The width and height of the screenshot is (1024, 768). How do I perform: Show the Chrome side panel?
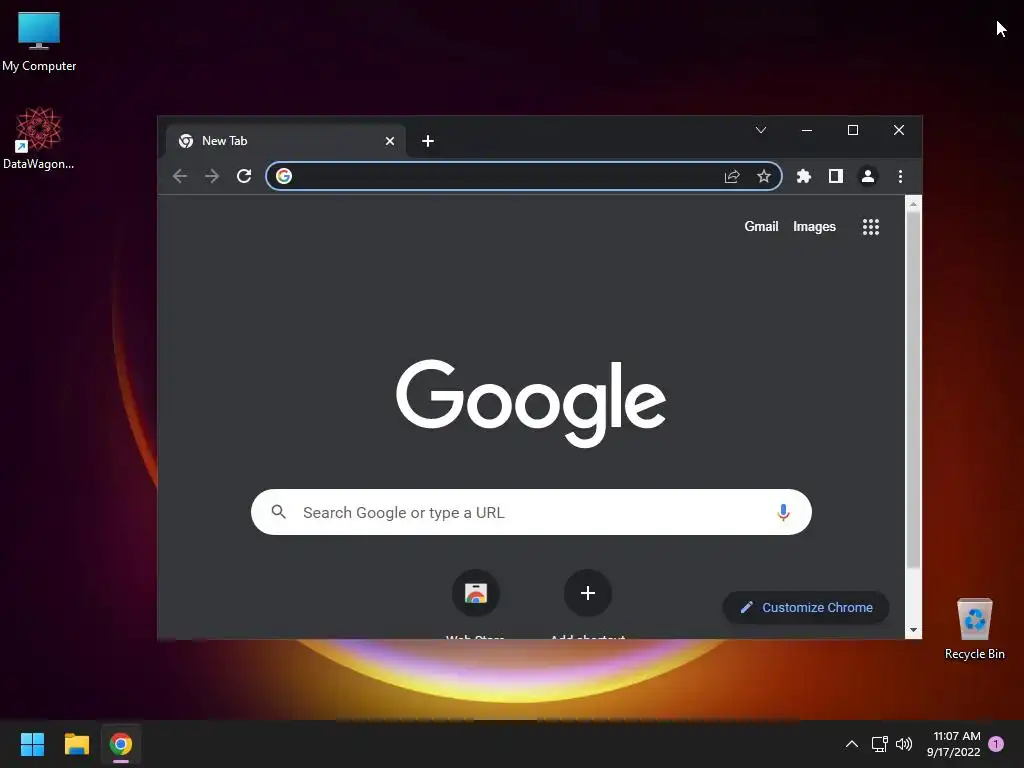click(836, 176)
